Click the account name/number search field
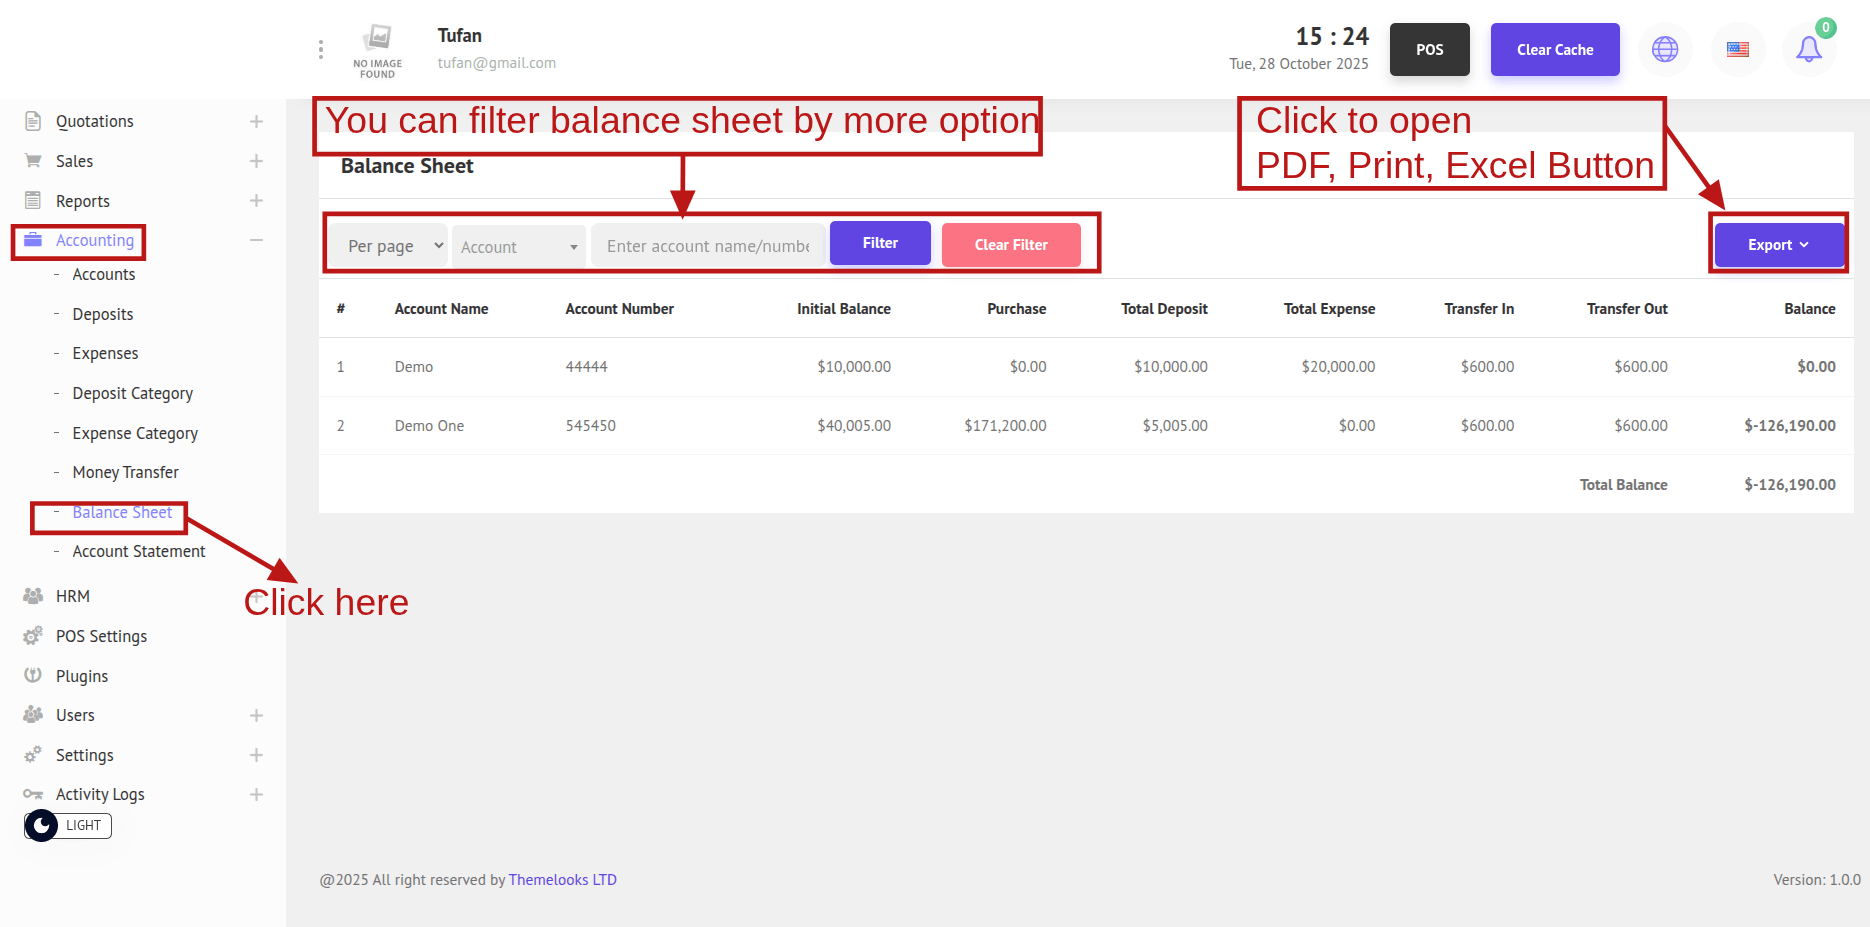Viewport: 1870px width, 927px height. 708,246
